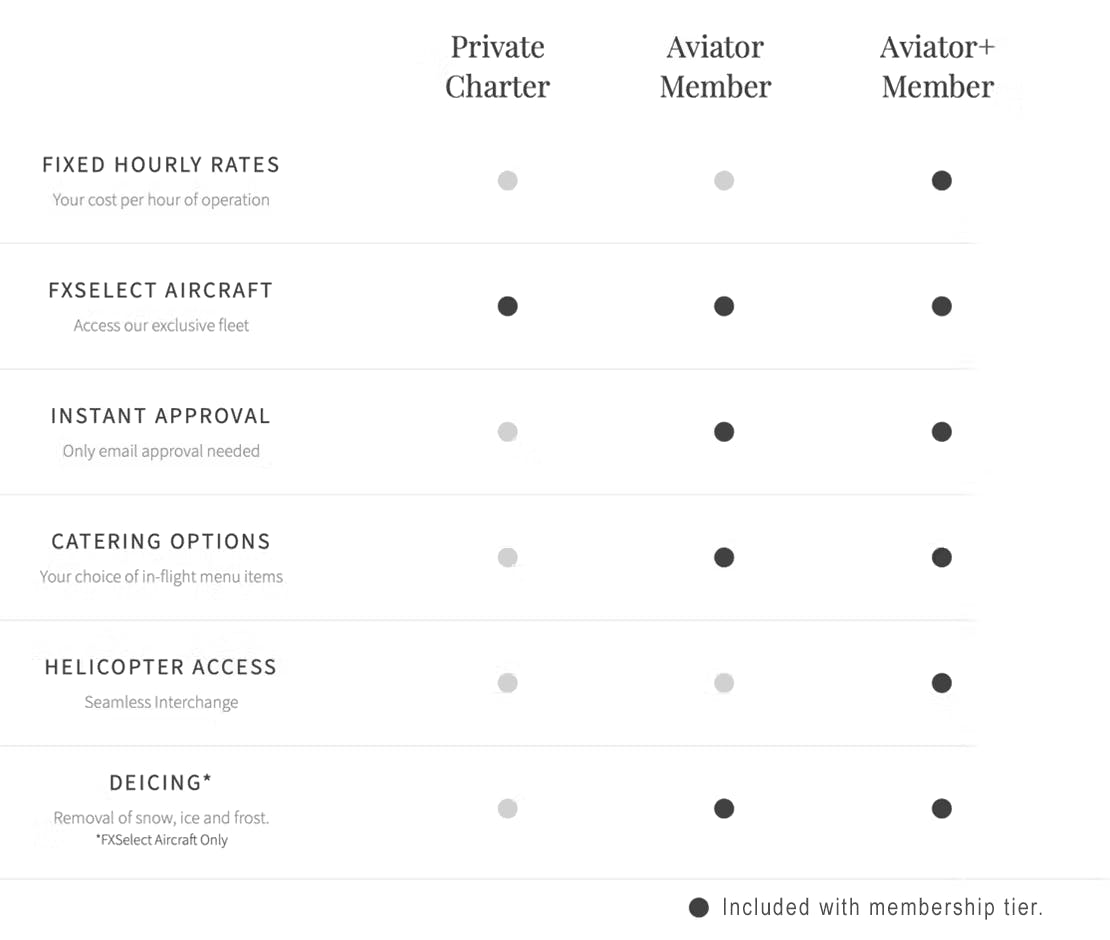Click the legend dot beside 'Included with membership tier'

tap(699, 907)
